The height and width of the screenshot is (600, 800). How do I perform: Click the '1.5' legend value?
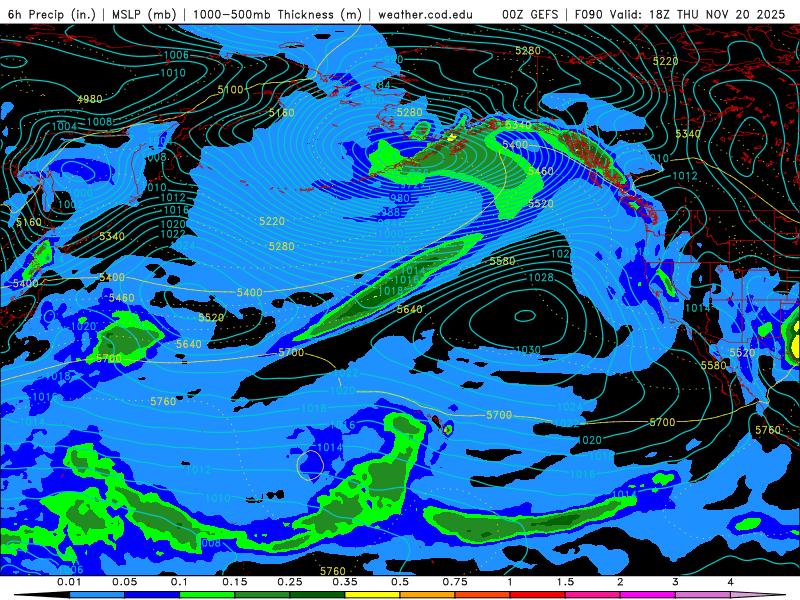[565, 582]
